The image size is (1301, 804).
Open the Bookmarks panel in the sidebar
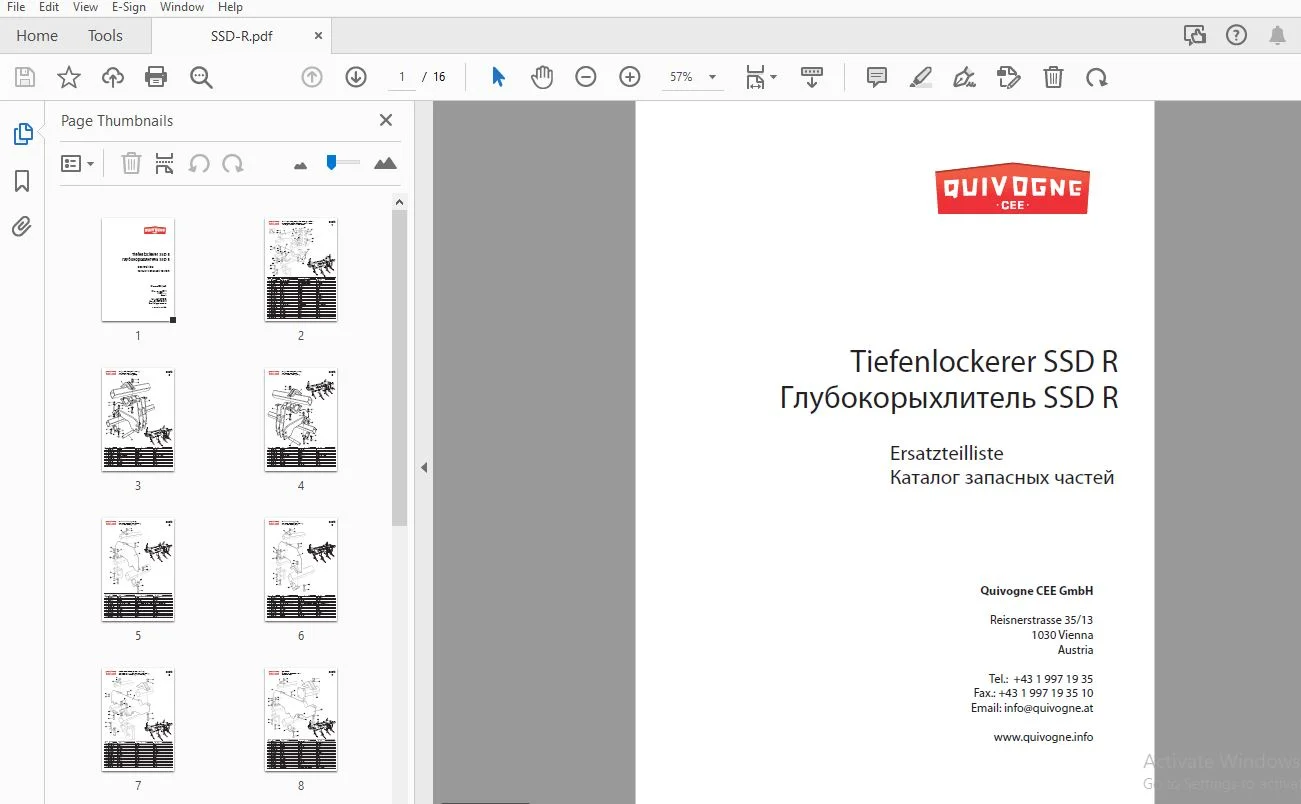coord(22,181)
